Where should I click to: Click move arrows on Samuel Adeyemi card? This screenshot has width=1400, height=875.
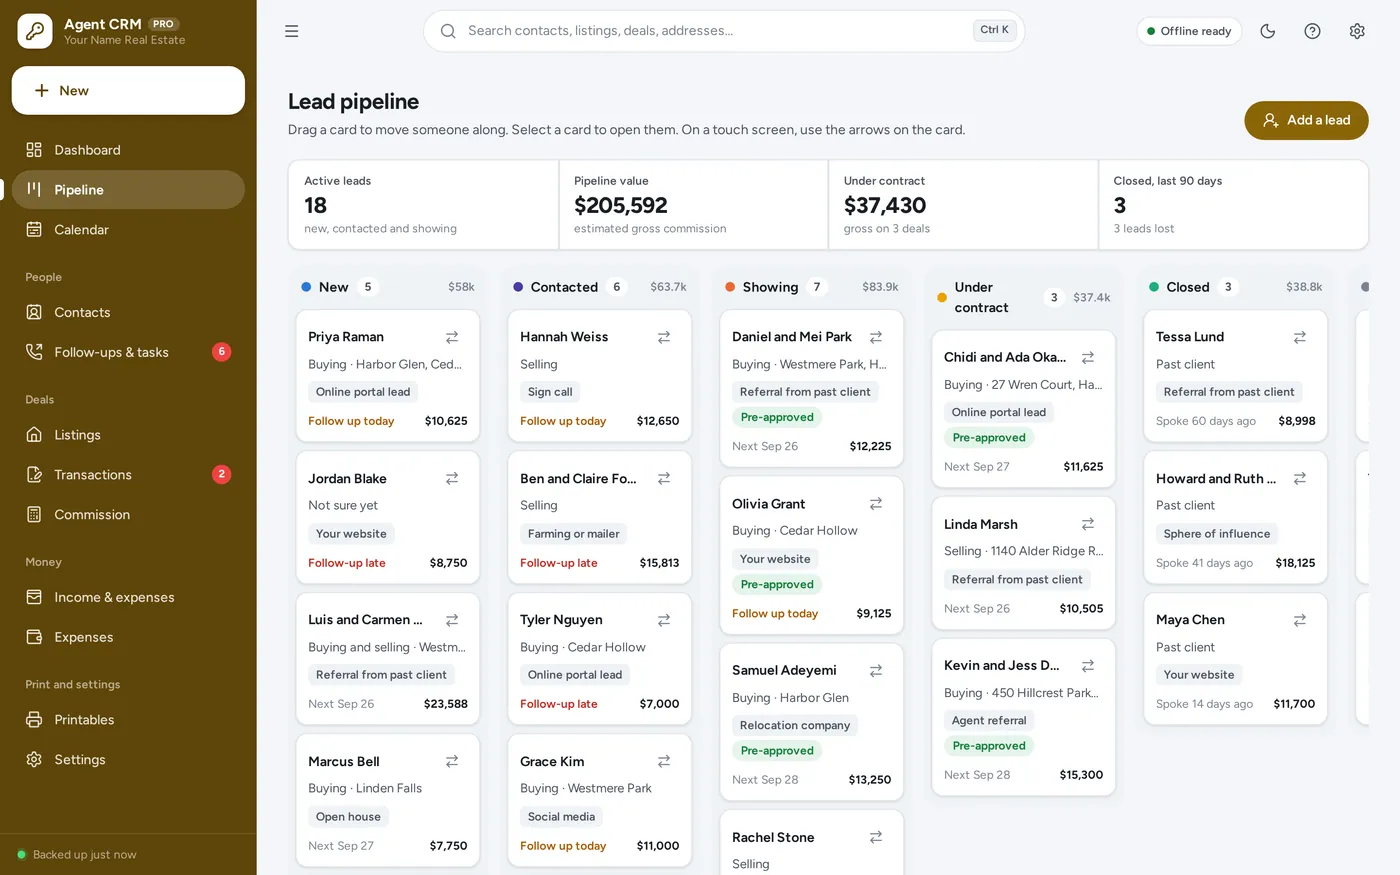(x=876, y=670)
